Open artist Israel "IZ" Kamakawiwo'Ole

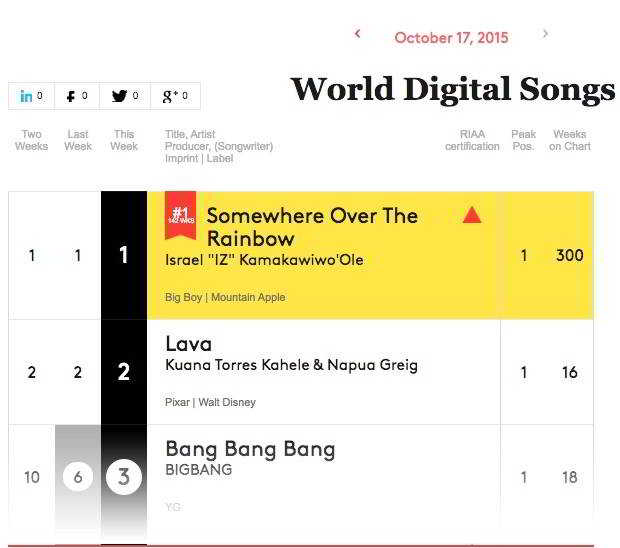[x=264, y=260]
